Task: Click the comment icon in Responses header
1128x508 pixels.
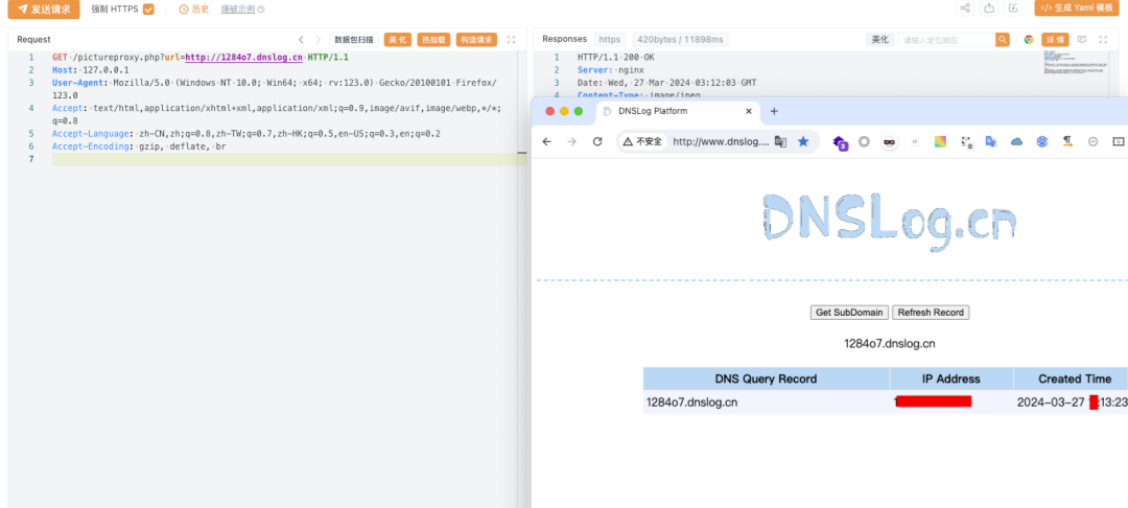Action: tap(1082, 40)
